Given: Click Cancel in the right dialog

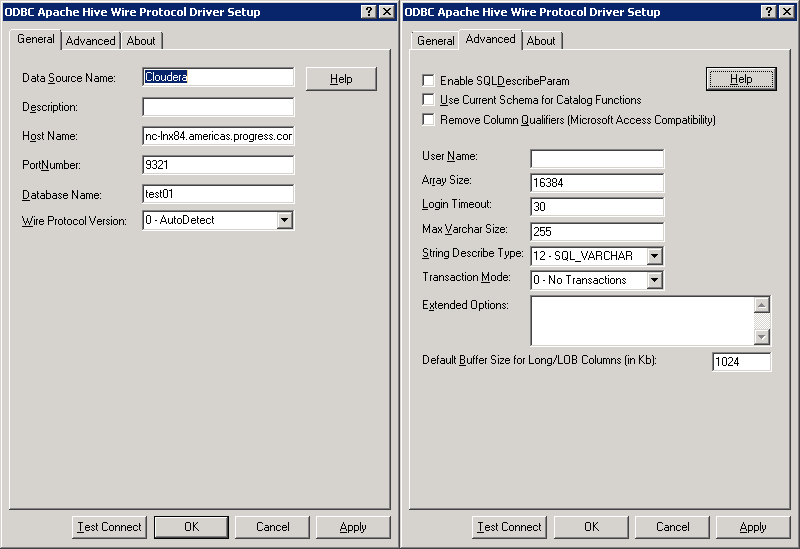Looking at the screenshot, I should coord(673,527).
